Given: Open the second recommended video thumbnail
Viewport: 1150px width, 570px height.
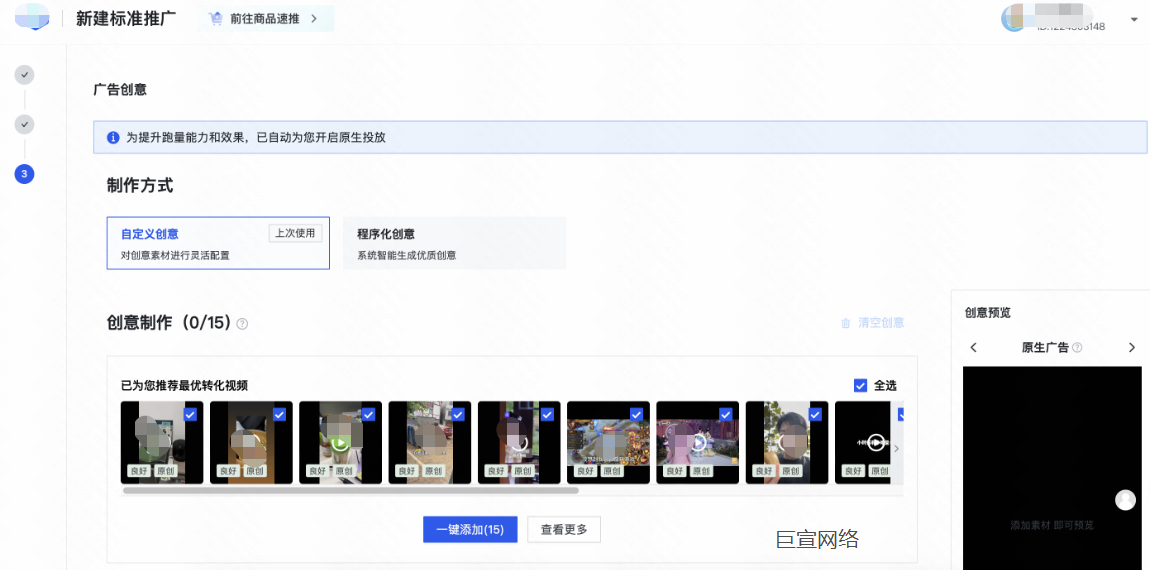Looking at the screenshot, I should pos(252,442).
